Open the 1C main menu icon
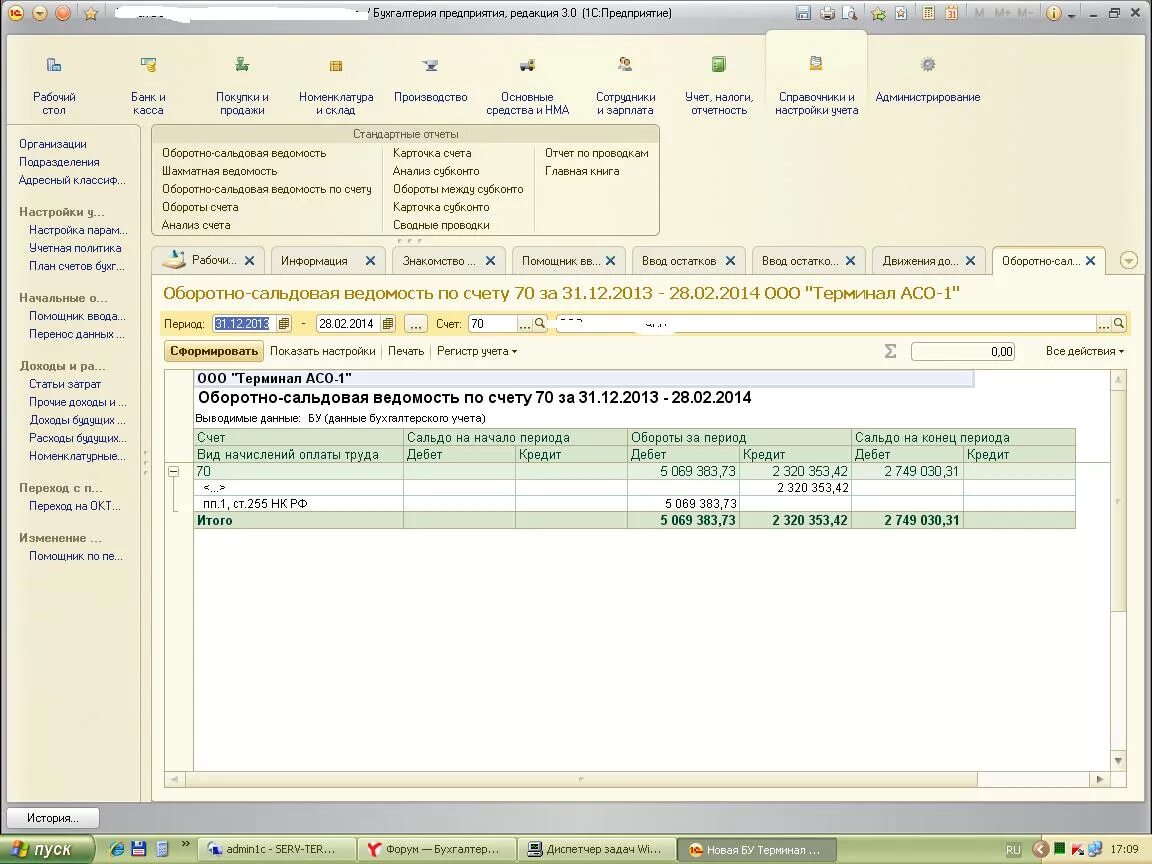Screen dimensions: 1152x864 tap(15, 13)
